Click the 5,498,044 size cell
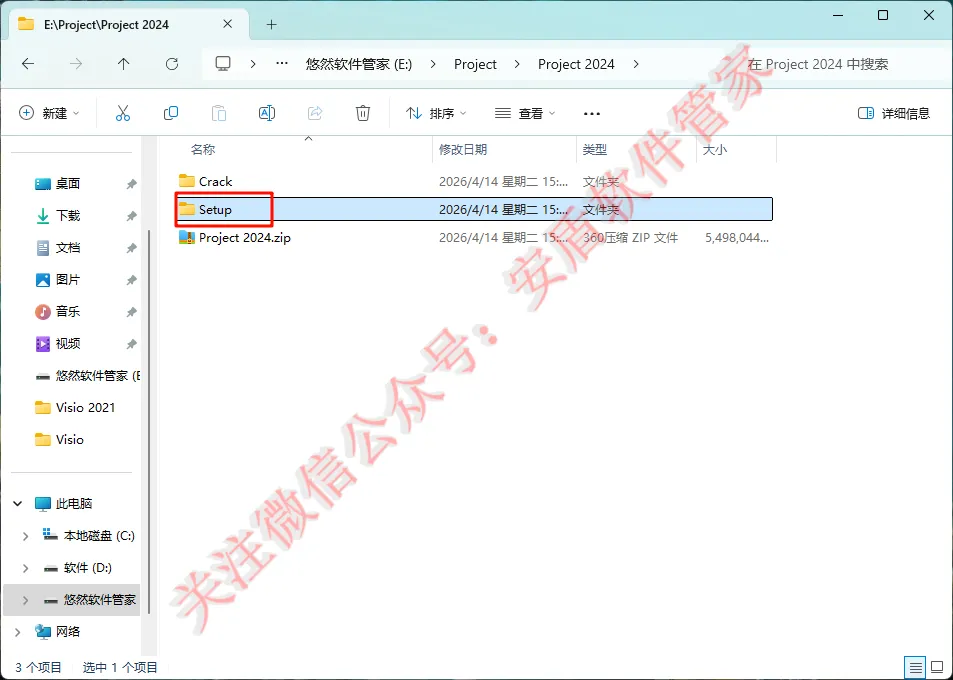Viewport: 953px width, 680px height. (x=737, y=238)
